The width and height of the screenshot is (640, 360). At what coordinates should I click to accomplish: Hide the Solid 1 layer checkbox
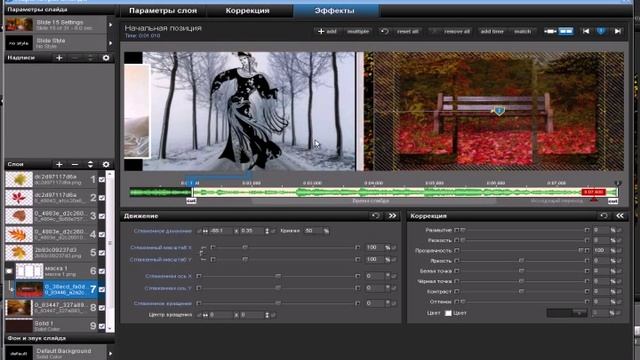[x=102, y=326]
